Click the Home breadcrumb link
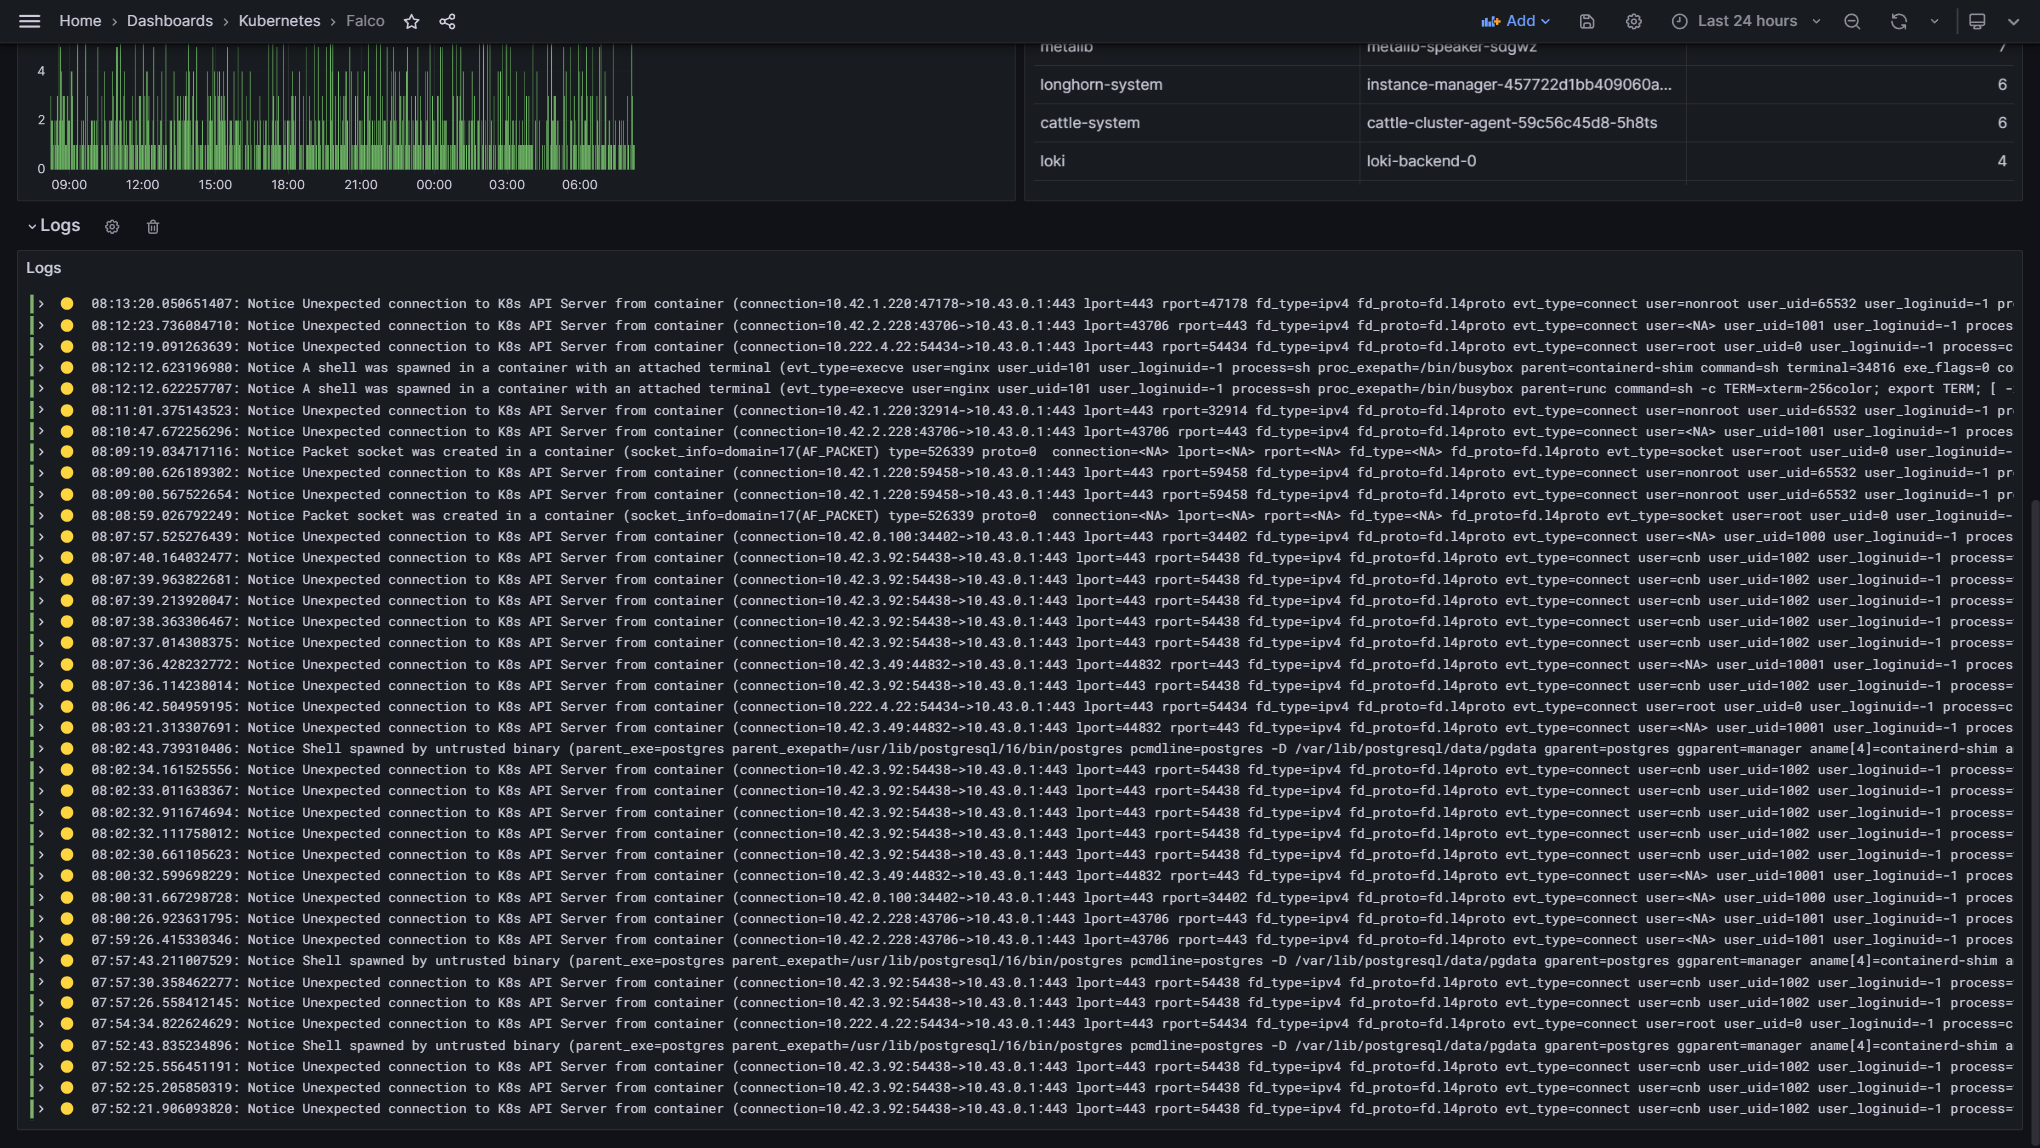Viewport: 2040px width, 1148px height. (80, 21)
